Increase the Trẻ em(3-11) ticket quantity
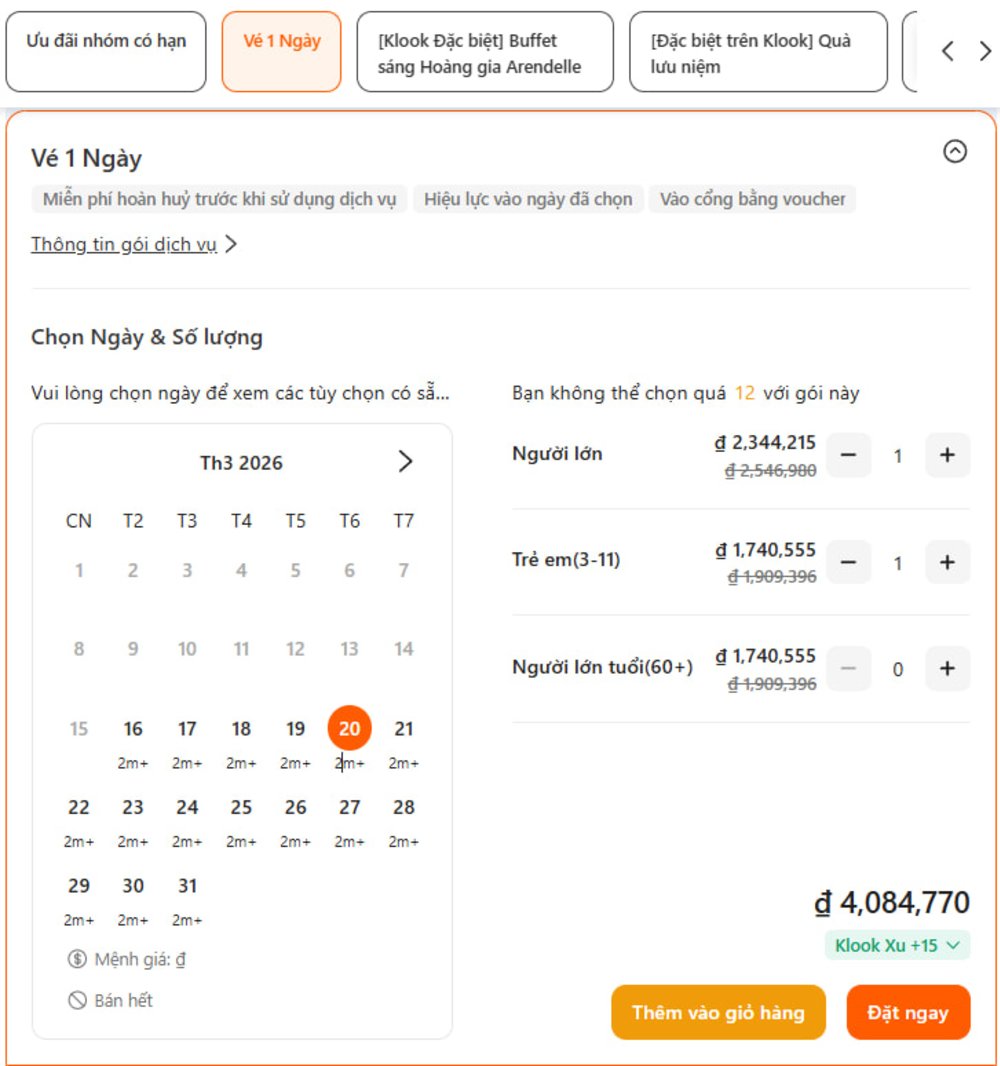 tap(947, 562)
